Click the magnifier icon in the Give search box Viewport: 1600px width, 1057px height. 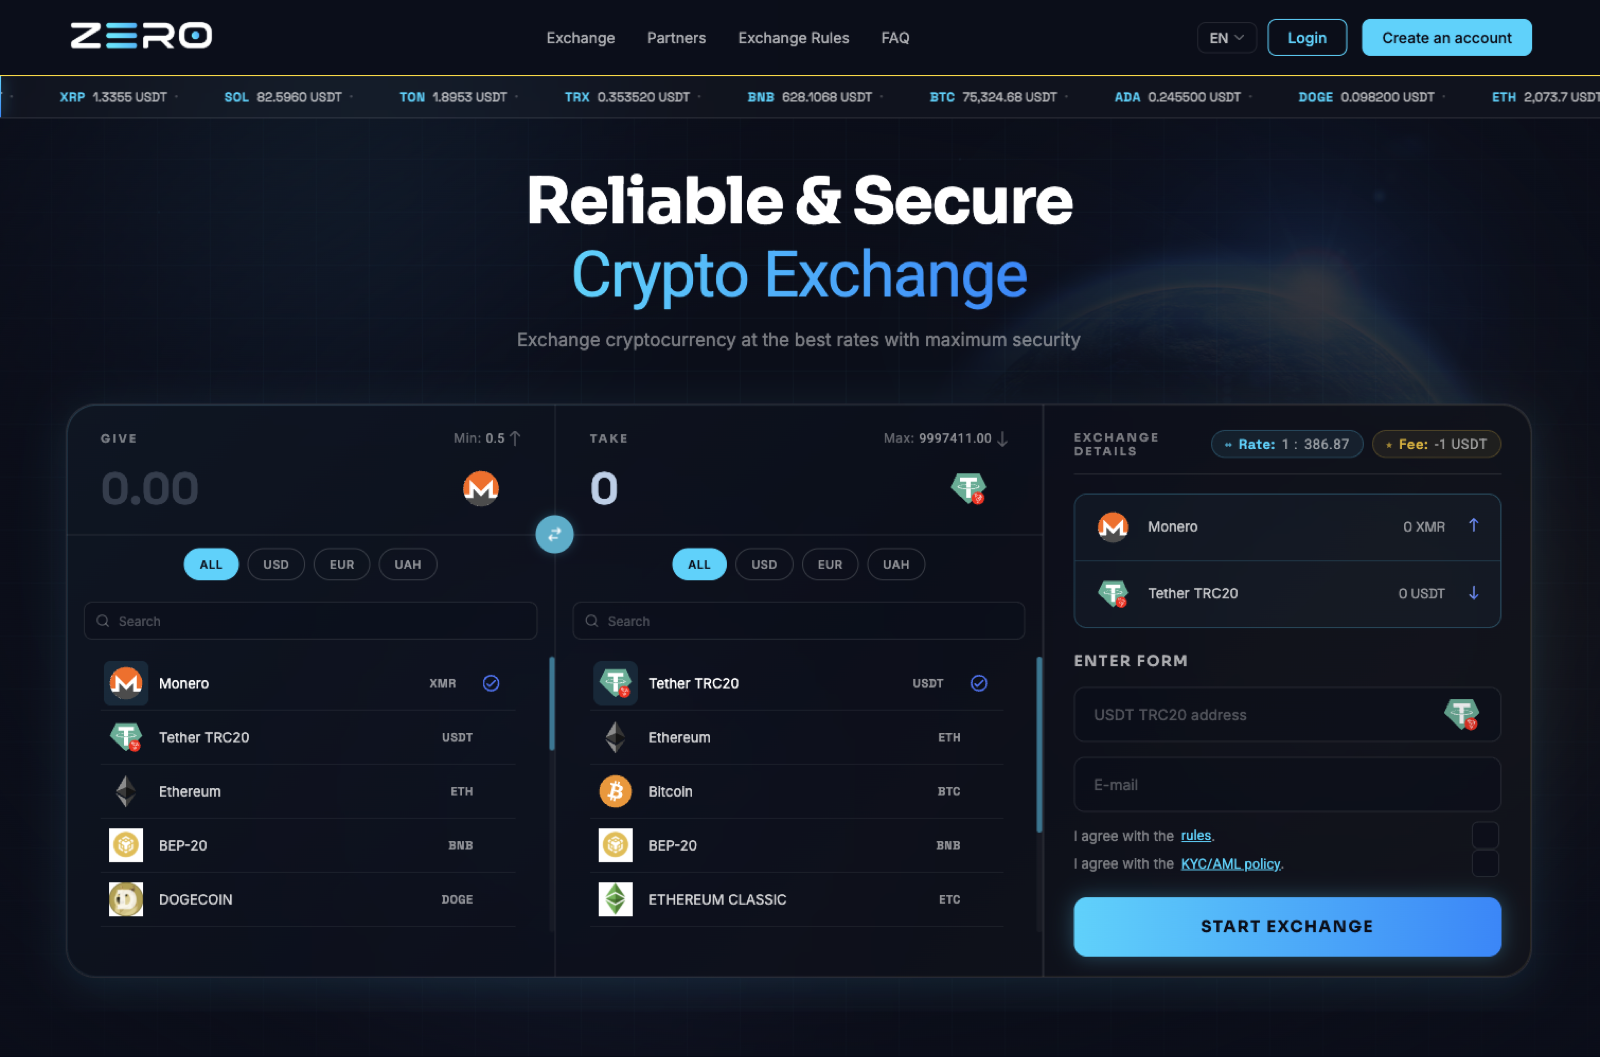(102, 621)
